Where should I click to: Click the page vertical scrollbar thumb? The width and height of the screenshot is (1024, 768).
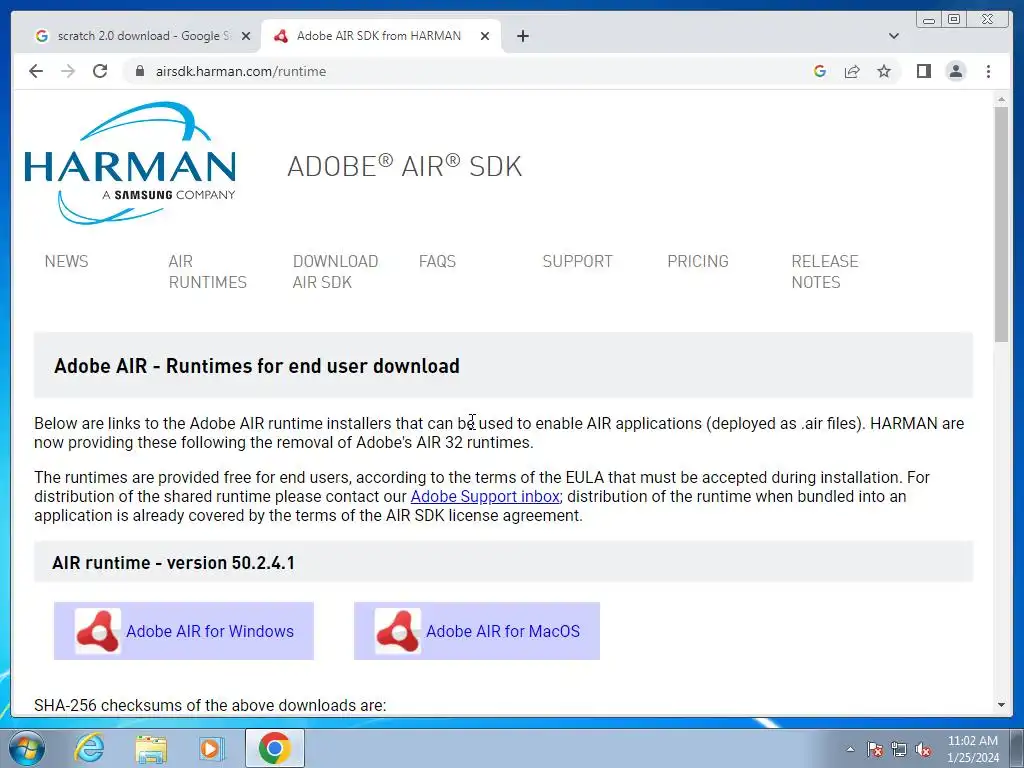coord(1001,224)
